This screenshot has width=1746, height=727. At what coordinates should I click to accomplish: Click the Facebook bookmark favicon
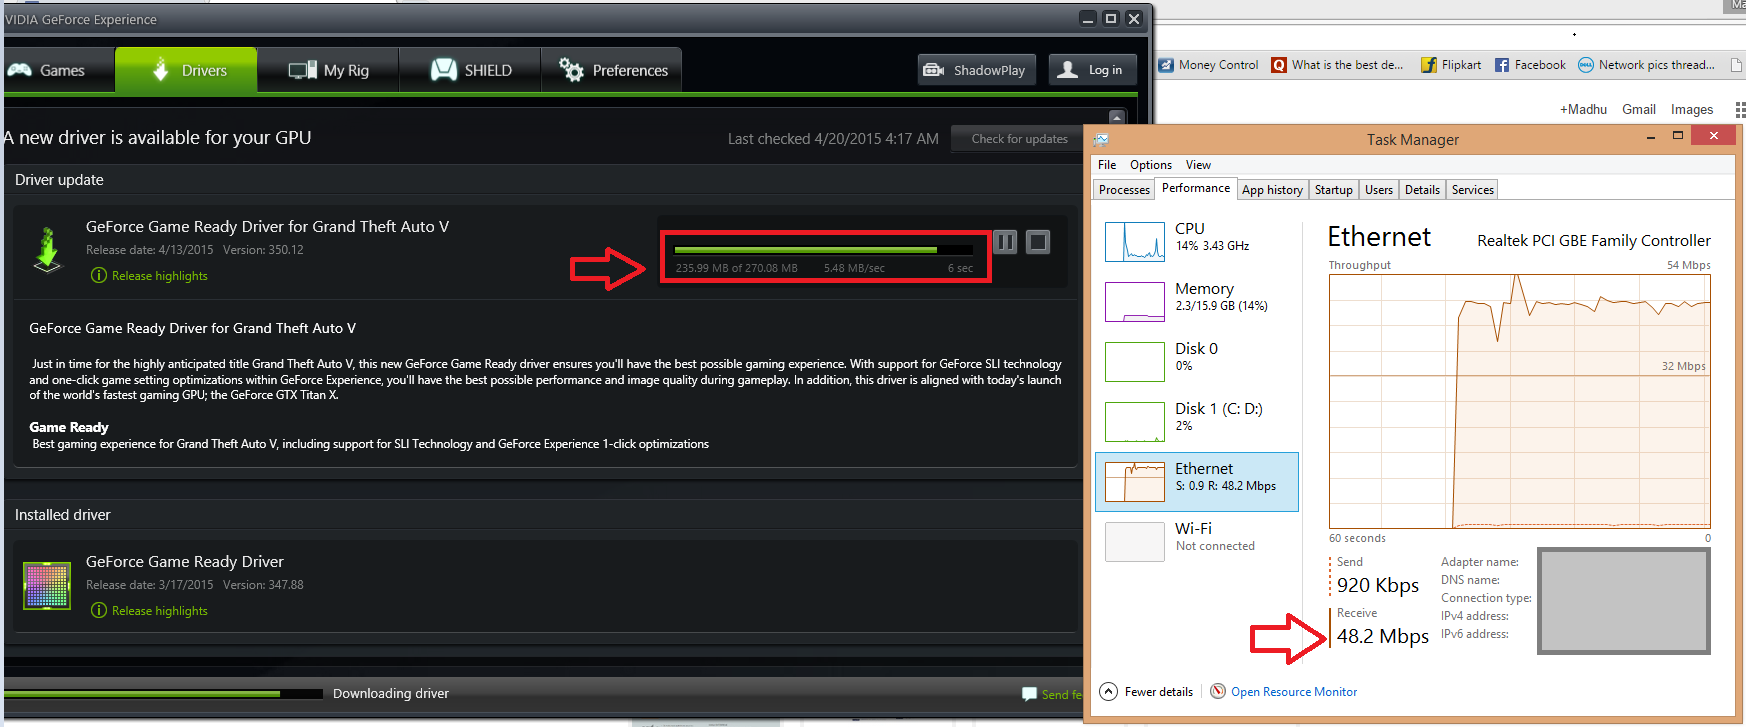coord(1502,65)
